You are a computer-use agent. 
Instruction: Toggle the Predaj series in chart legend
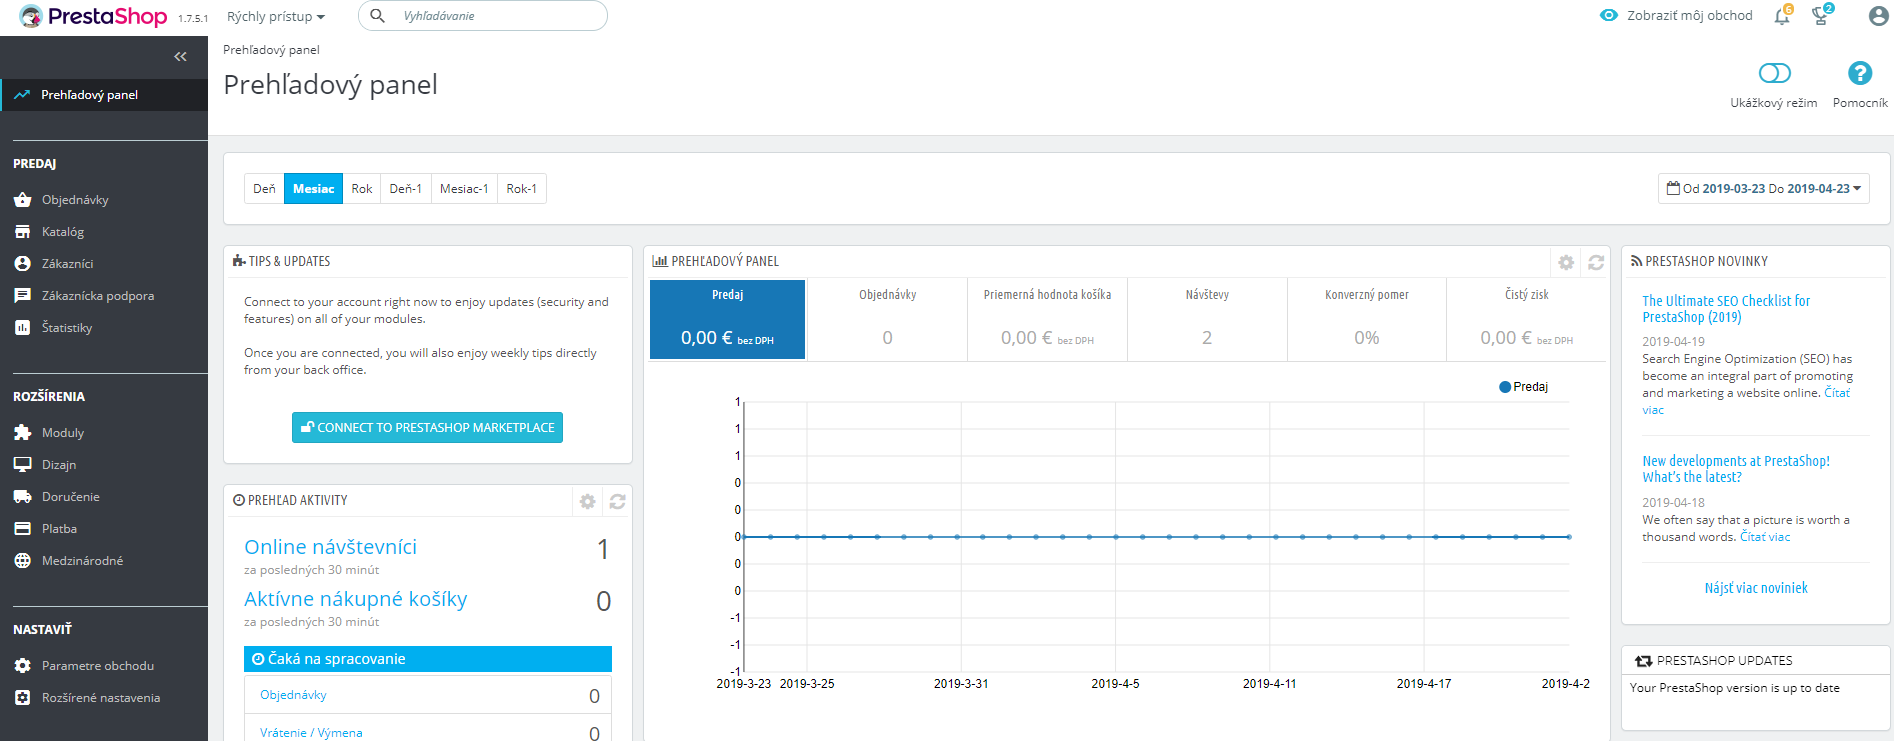(x=1523, y=387)
